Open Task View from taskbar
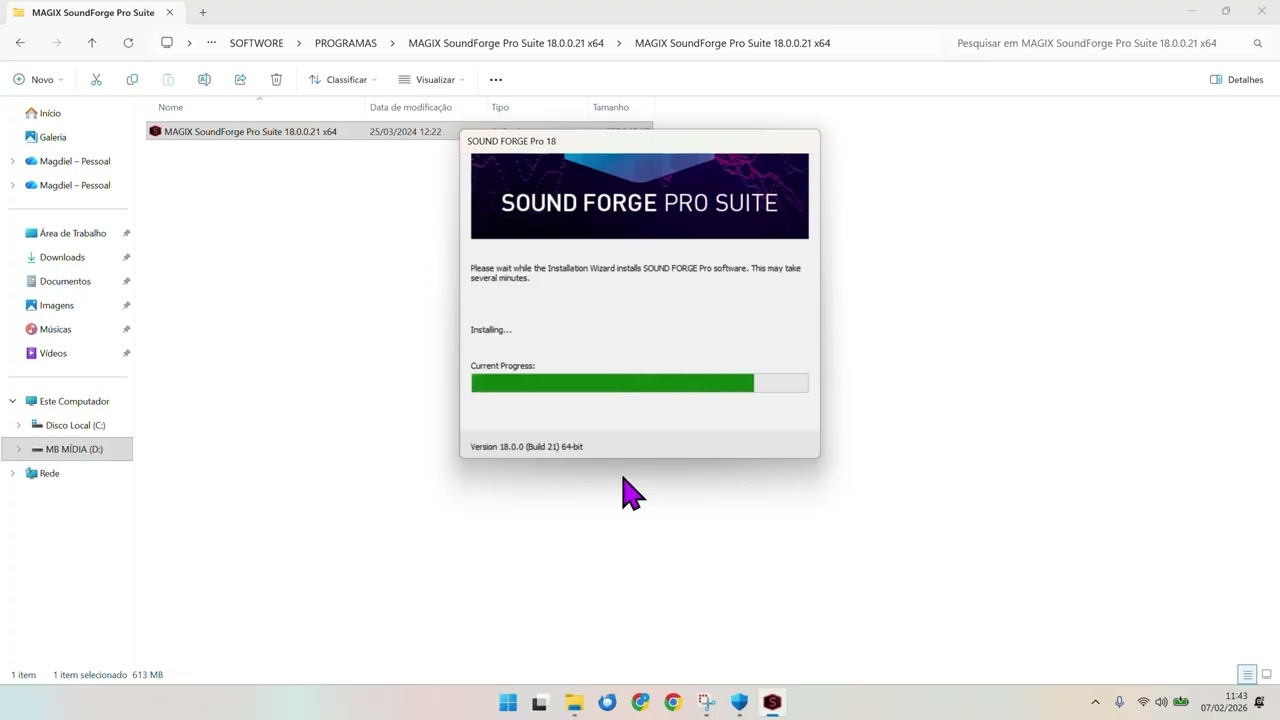 point(540,703)
